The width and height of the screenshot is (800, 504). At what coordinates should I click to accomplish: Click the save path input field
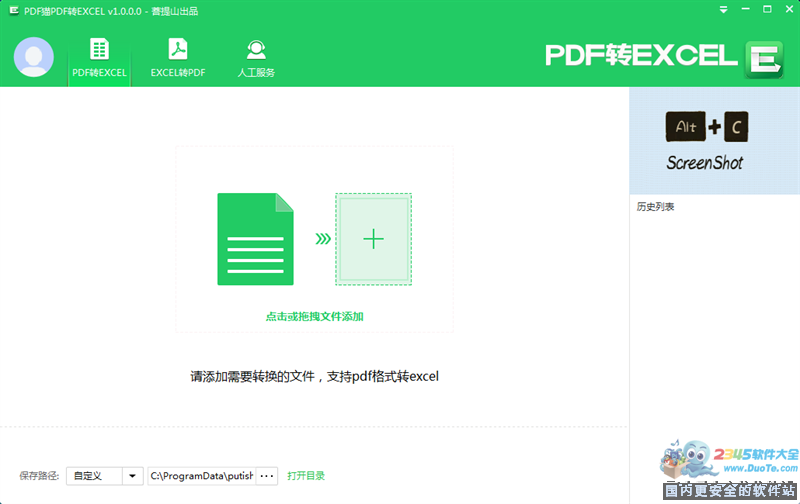[202, 476]
